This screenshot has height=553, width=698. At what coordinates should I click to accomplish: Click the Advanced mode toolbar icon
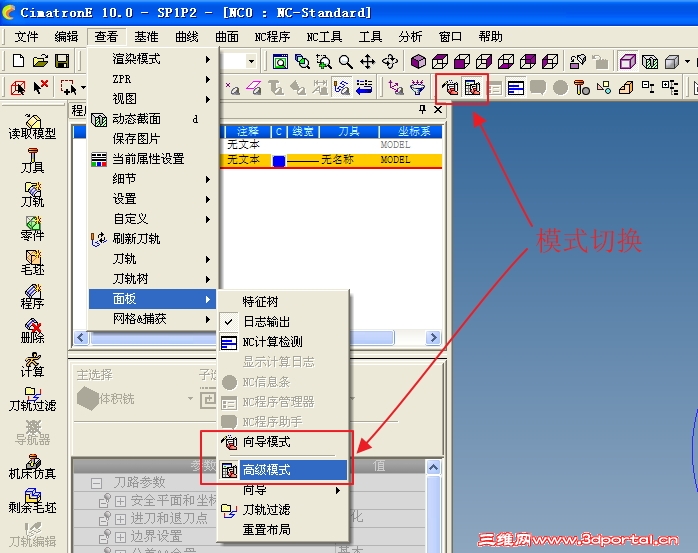click(473, 88)
